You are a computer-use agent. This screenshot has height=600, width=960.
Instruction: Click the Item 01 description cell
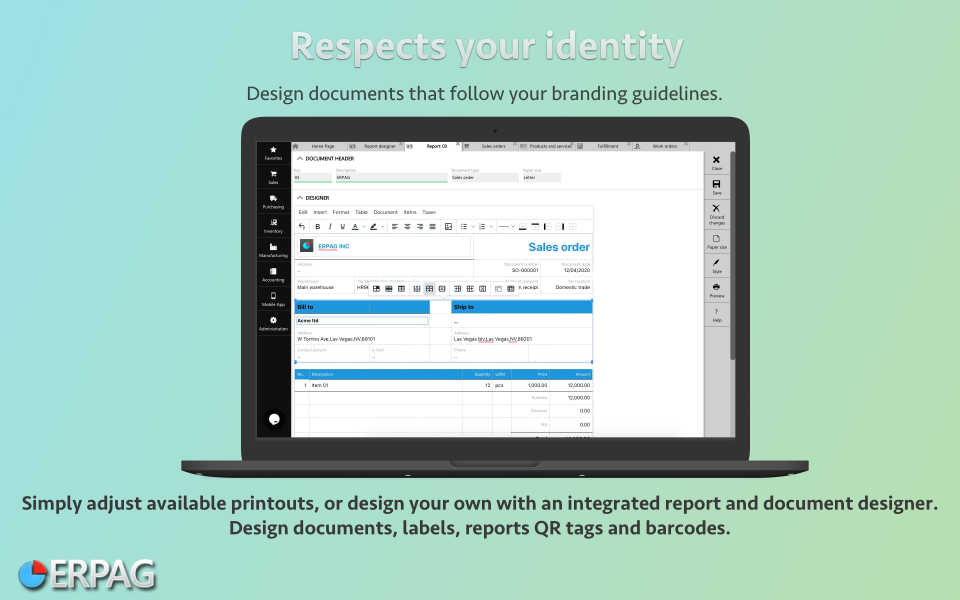[x=386, y=386]
